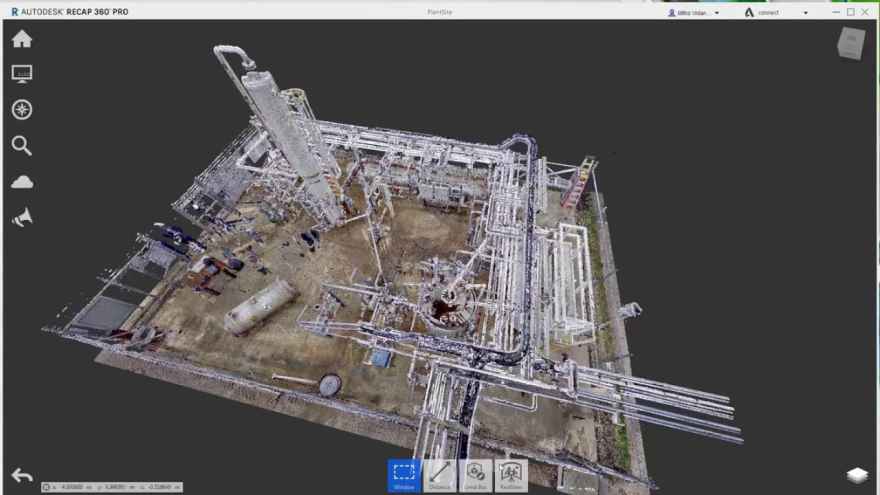Open the cloud icon in sidebar
This screenshot has height=495, width=880.
(22, 182)
